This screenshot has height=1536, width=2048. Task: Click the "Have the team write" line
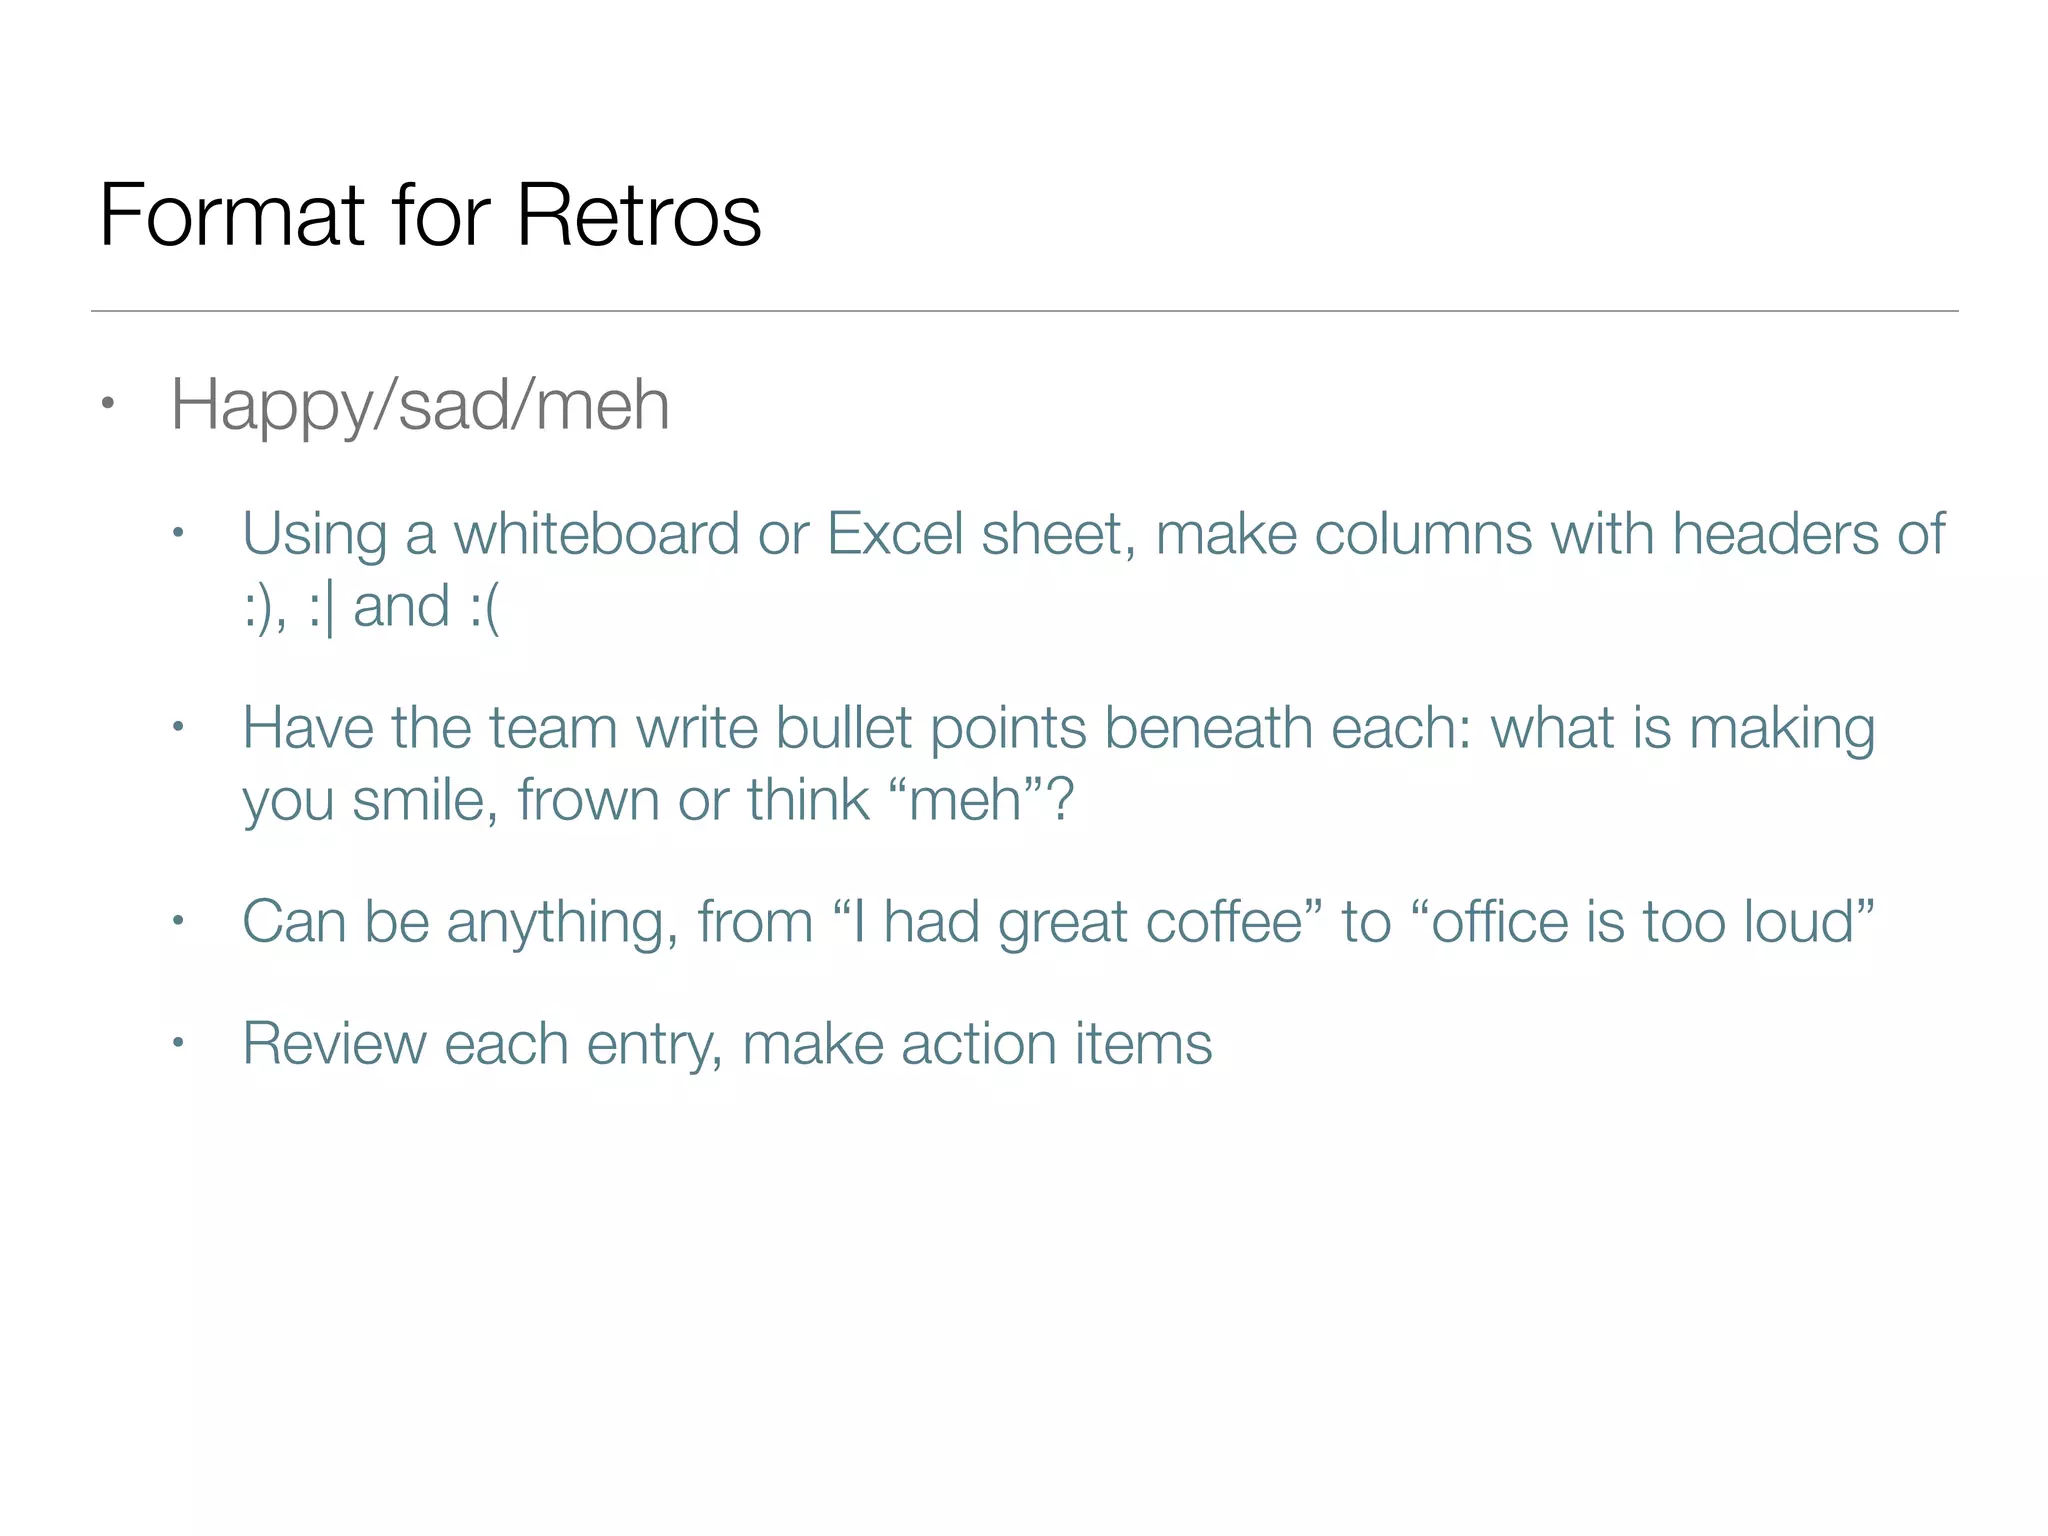point(500,727)
